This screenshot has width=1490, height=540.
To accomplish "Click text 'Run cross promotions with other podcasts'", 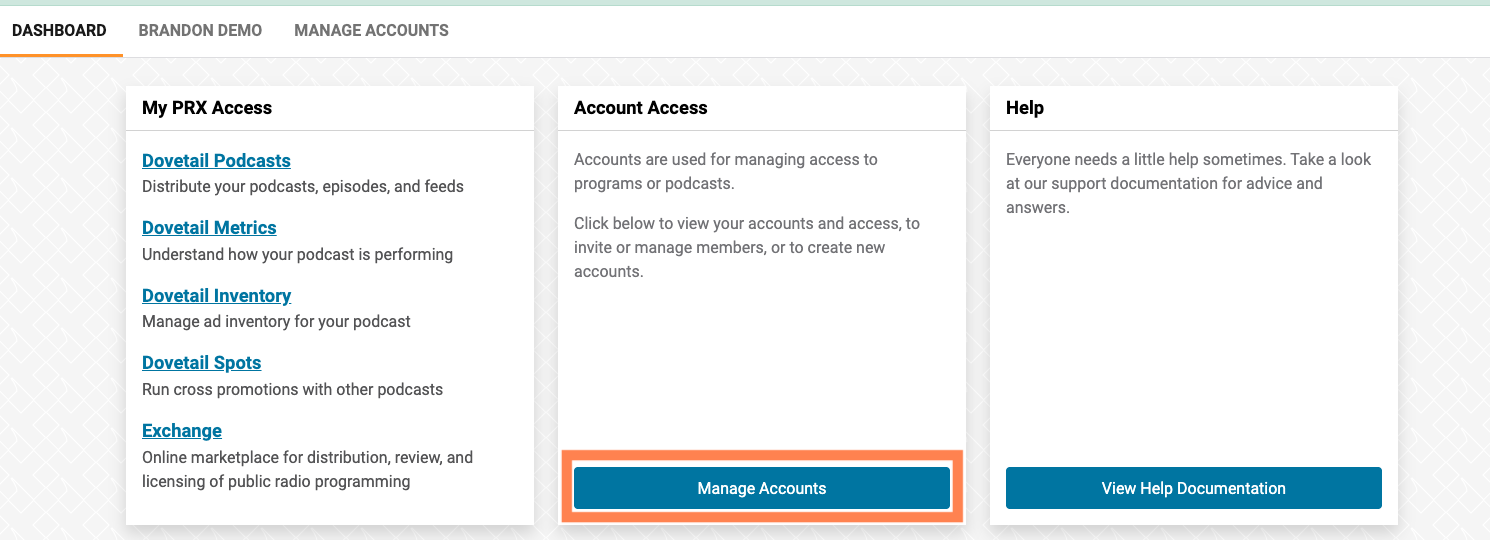I will tap(292, 389).
